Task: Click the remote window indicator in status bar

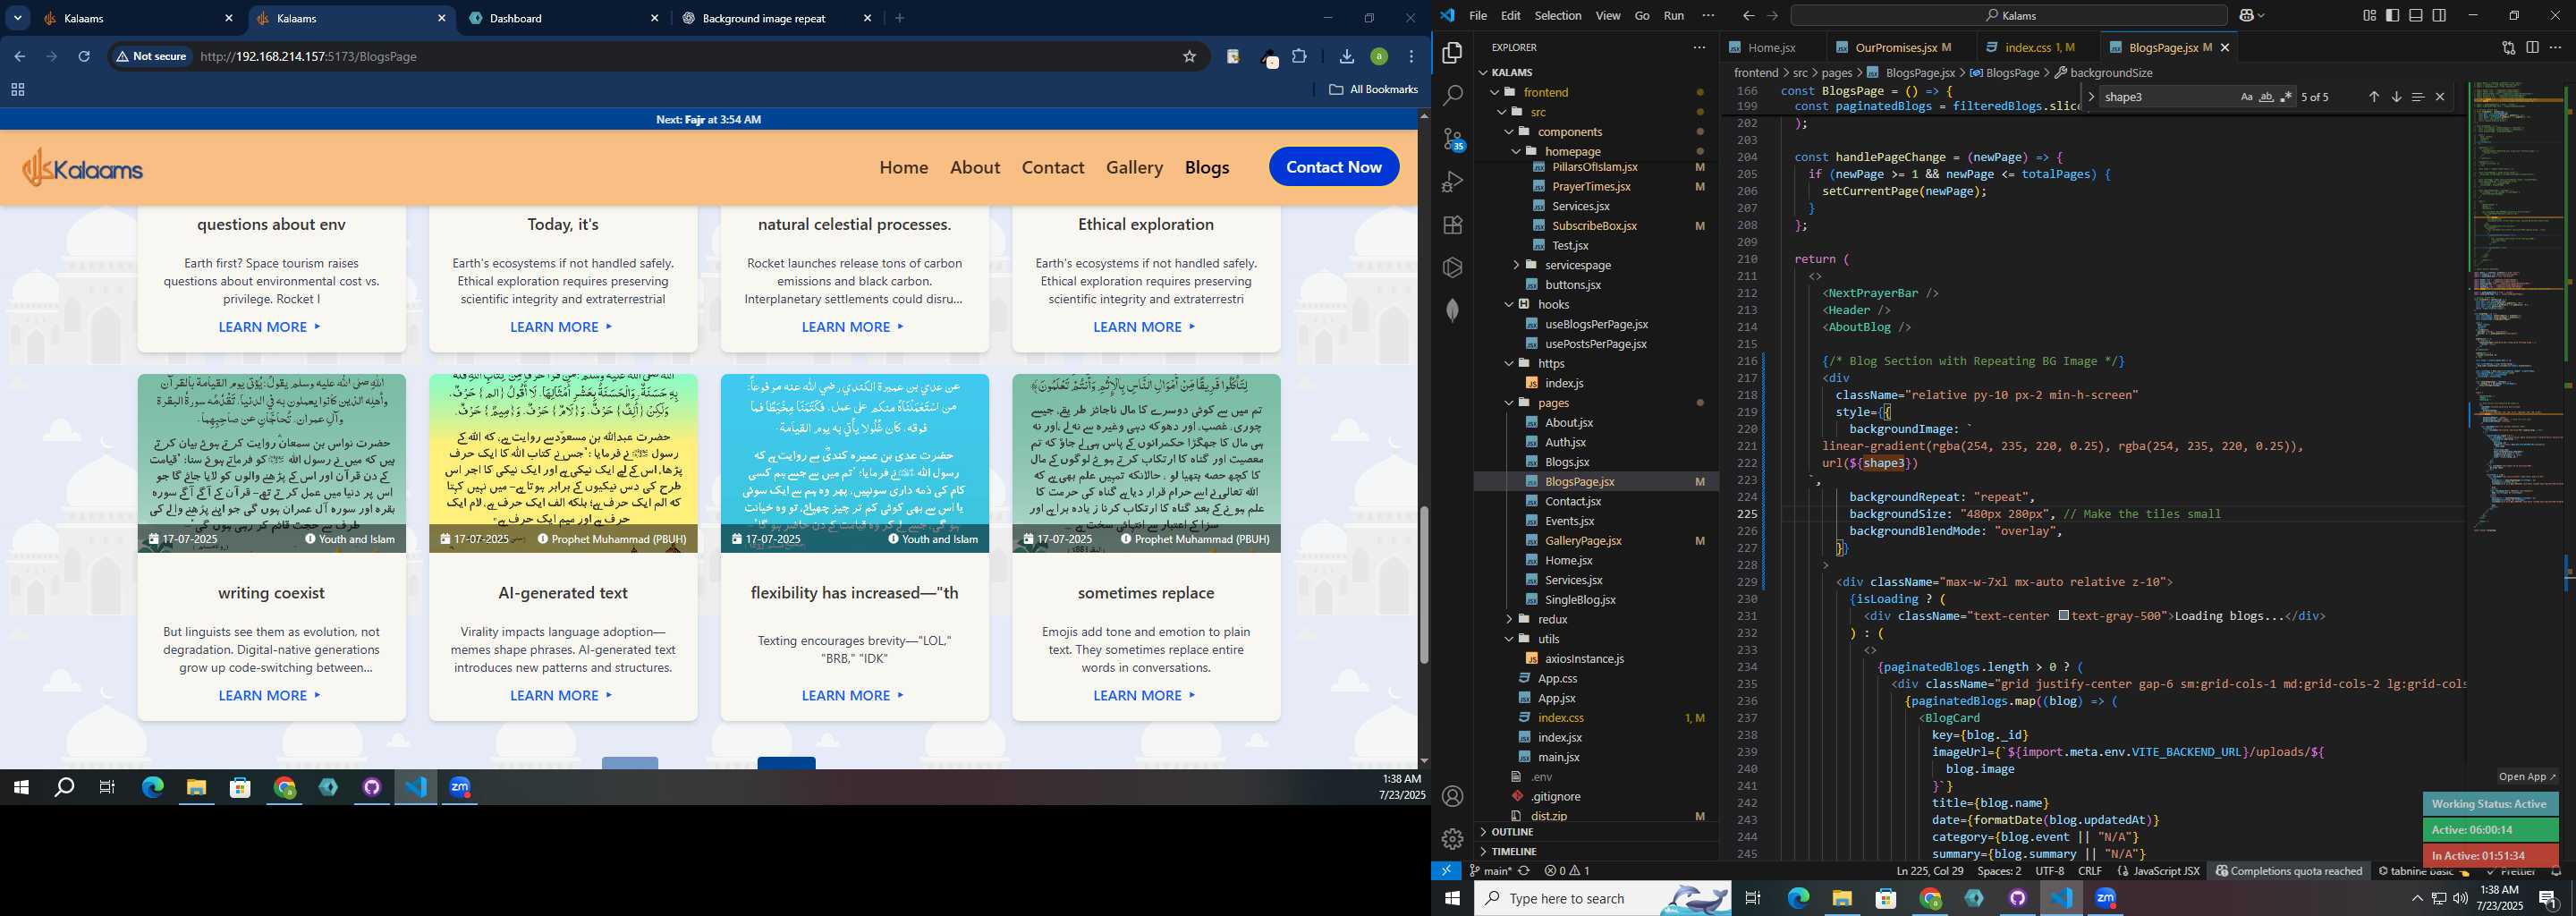Action: click(1446, 871)
